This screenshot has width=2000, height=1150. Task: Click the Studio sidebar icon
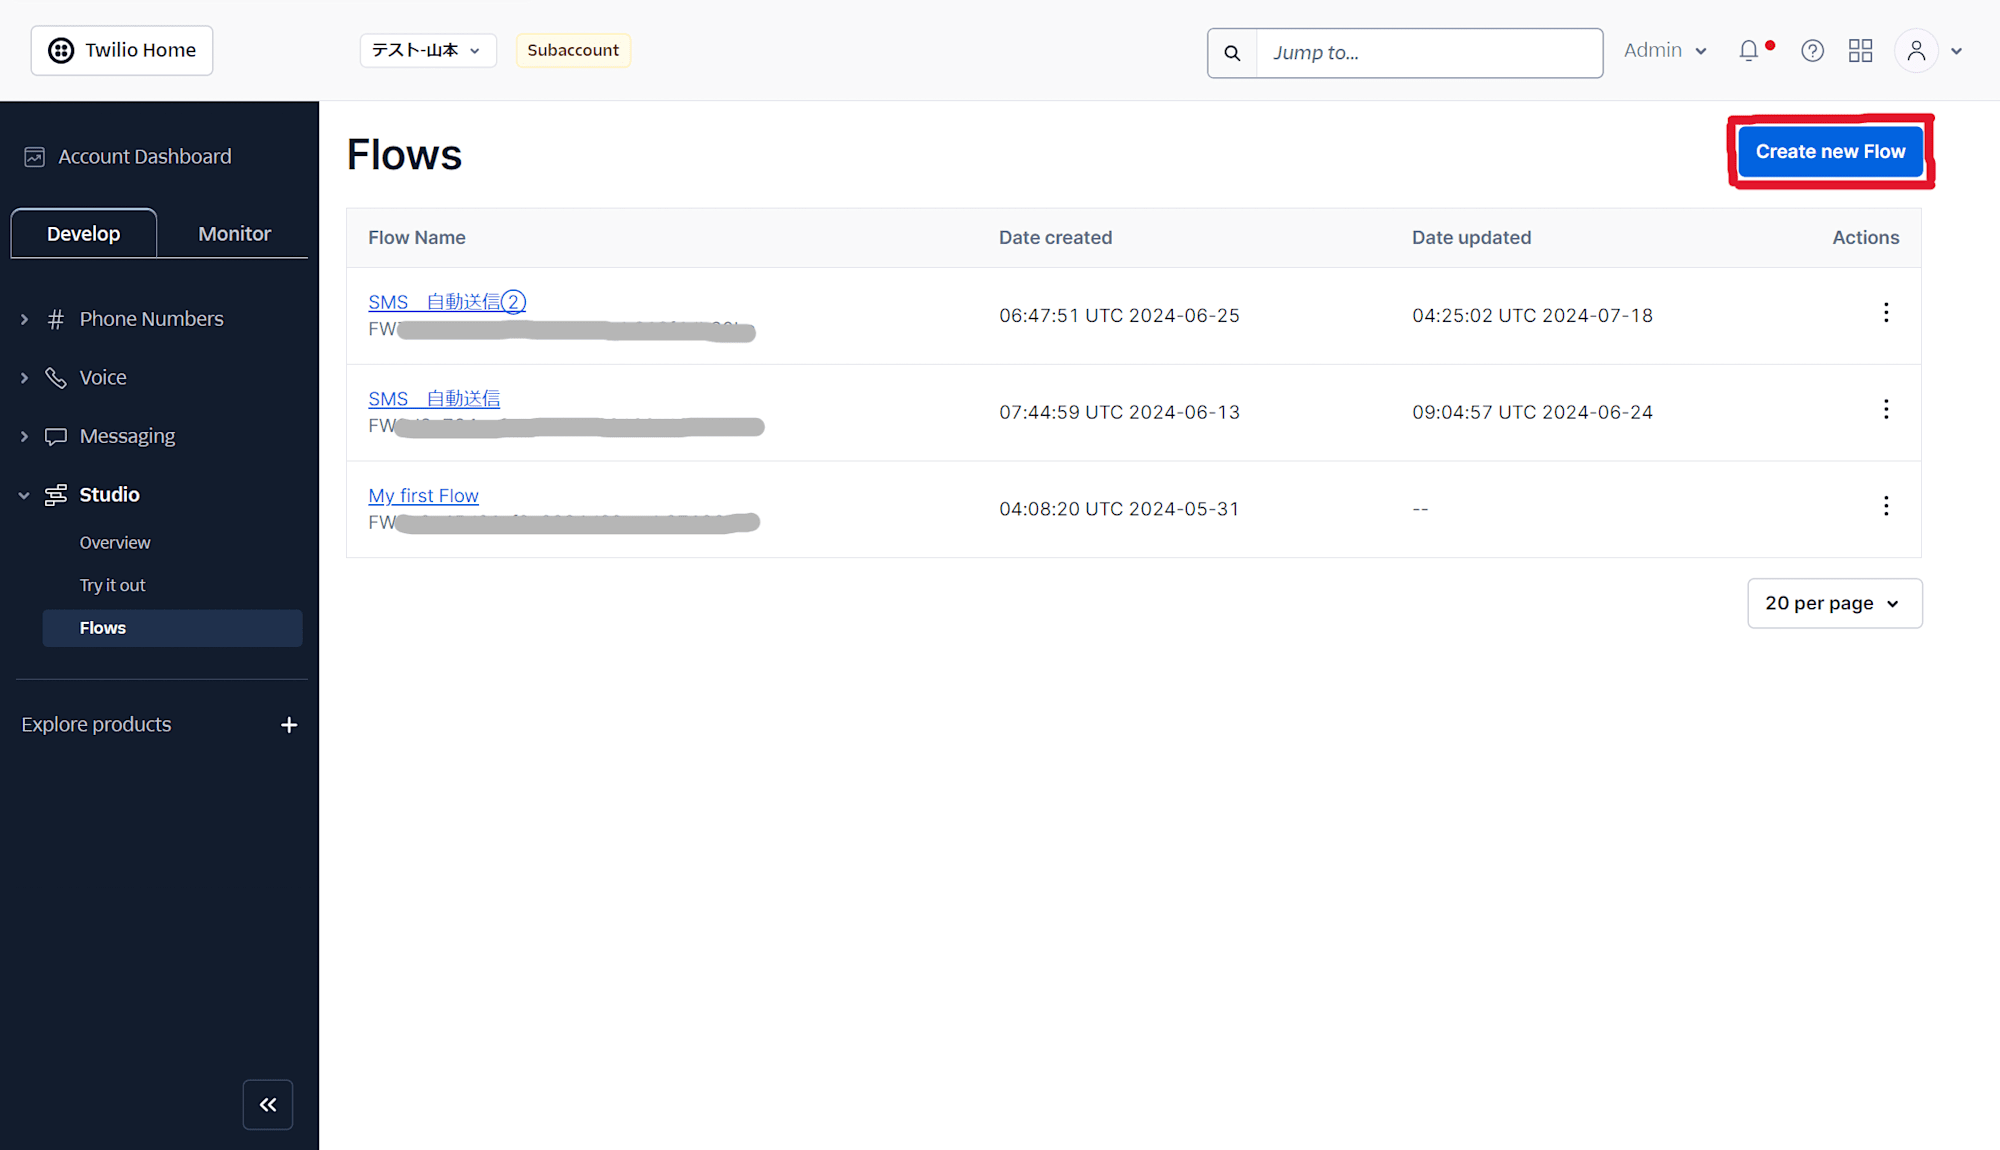55,493
